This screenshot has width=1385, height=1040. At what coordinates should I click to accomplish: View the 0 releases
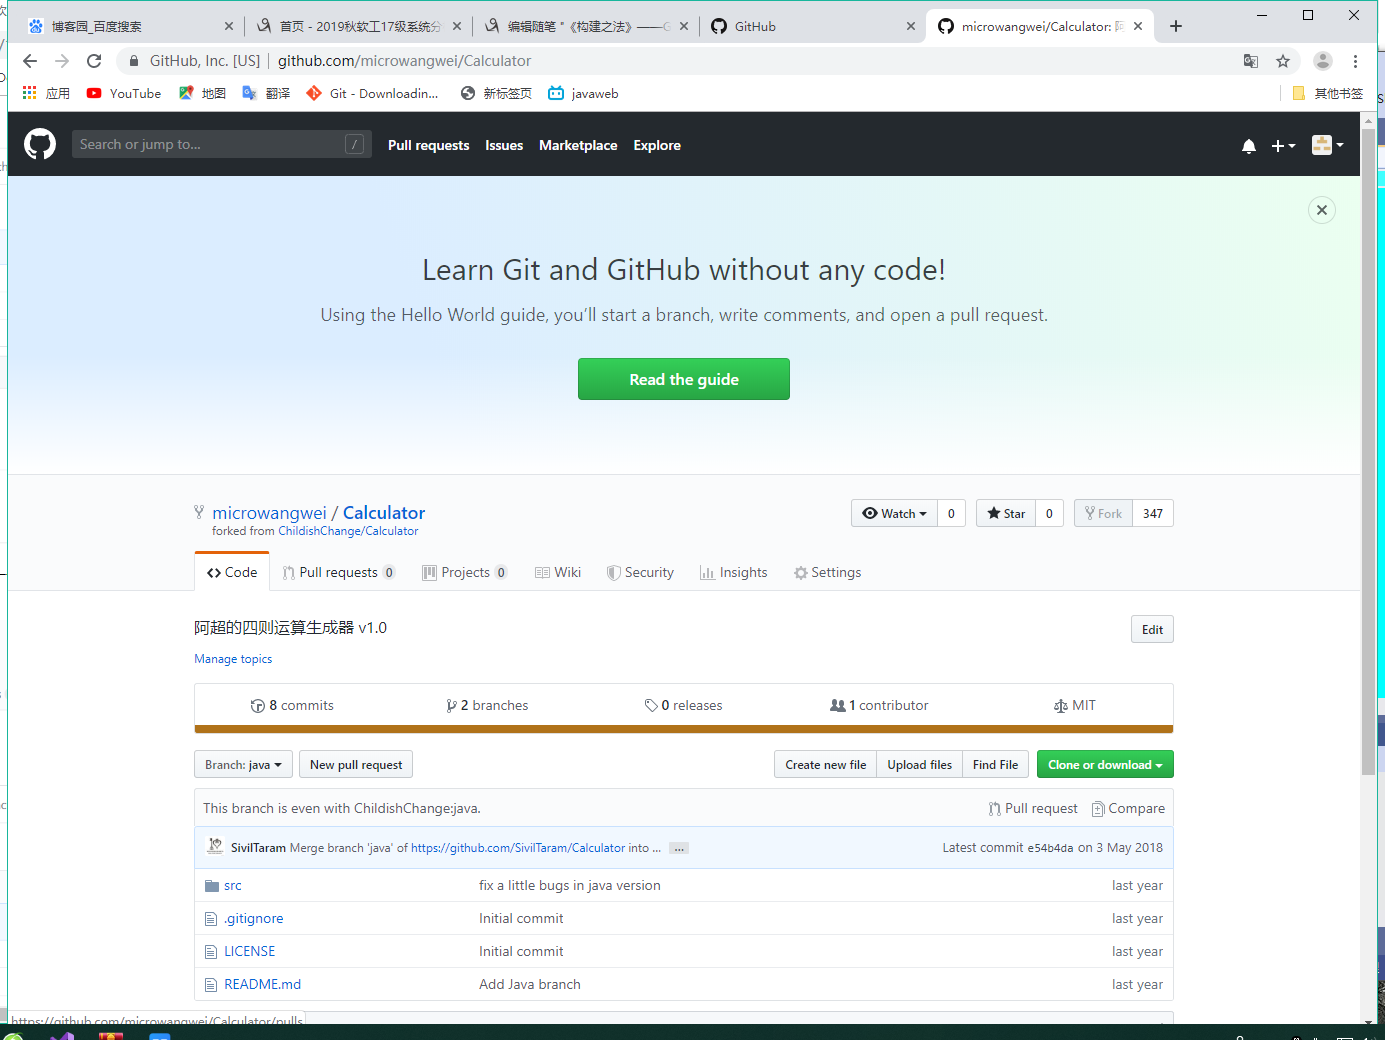coord(684,705)
